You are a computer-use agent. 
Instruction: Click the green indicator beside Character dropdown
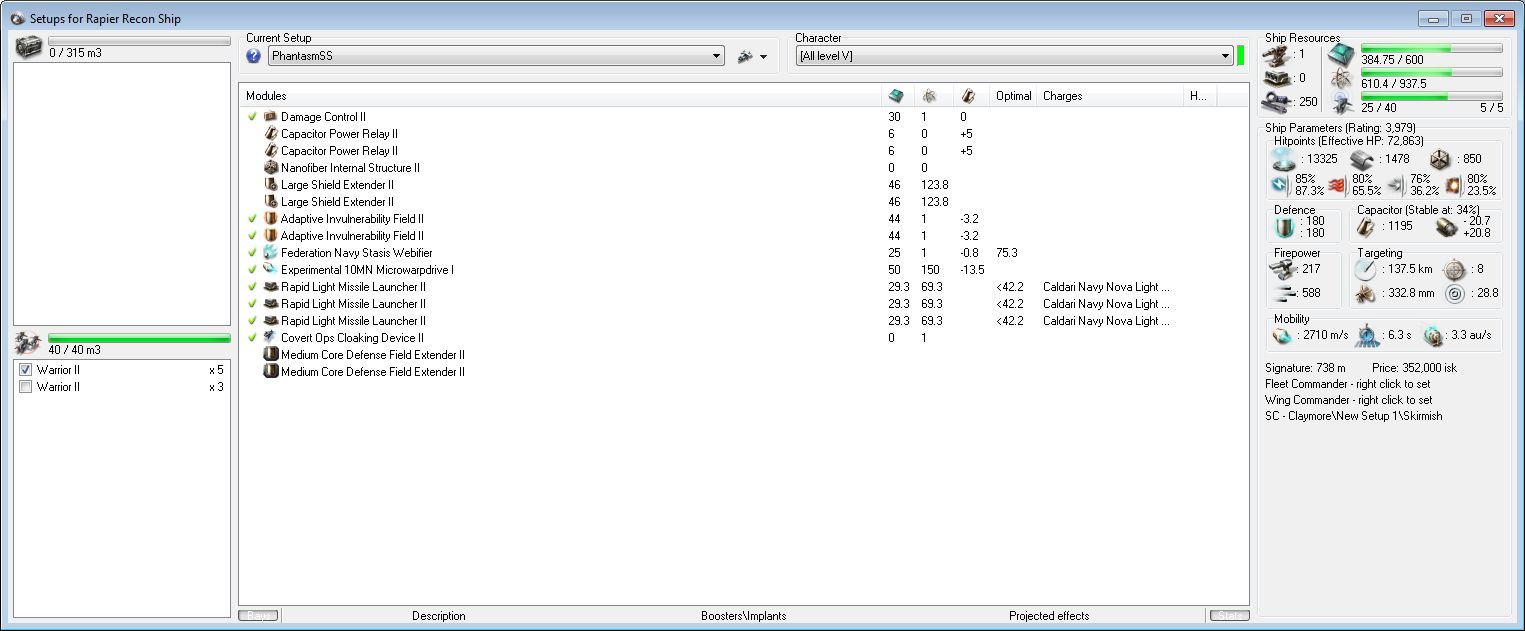pyautogui.click(x=1240, y=56)
